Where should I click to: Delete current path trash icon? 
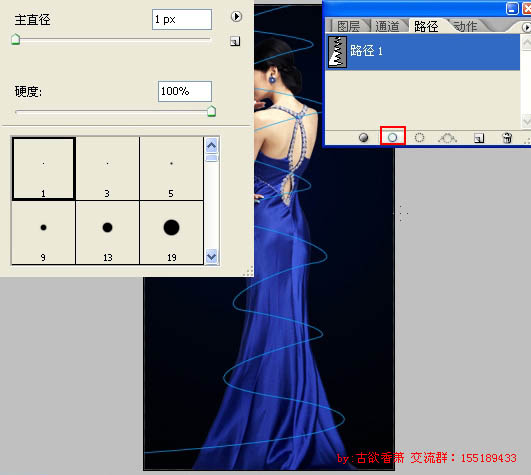pos(507,138)
